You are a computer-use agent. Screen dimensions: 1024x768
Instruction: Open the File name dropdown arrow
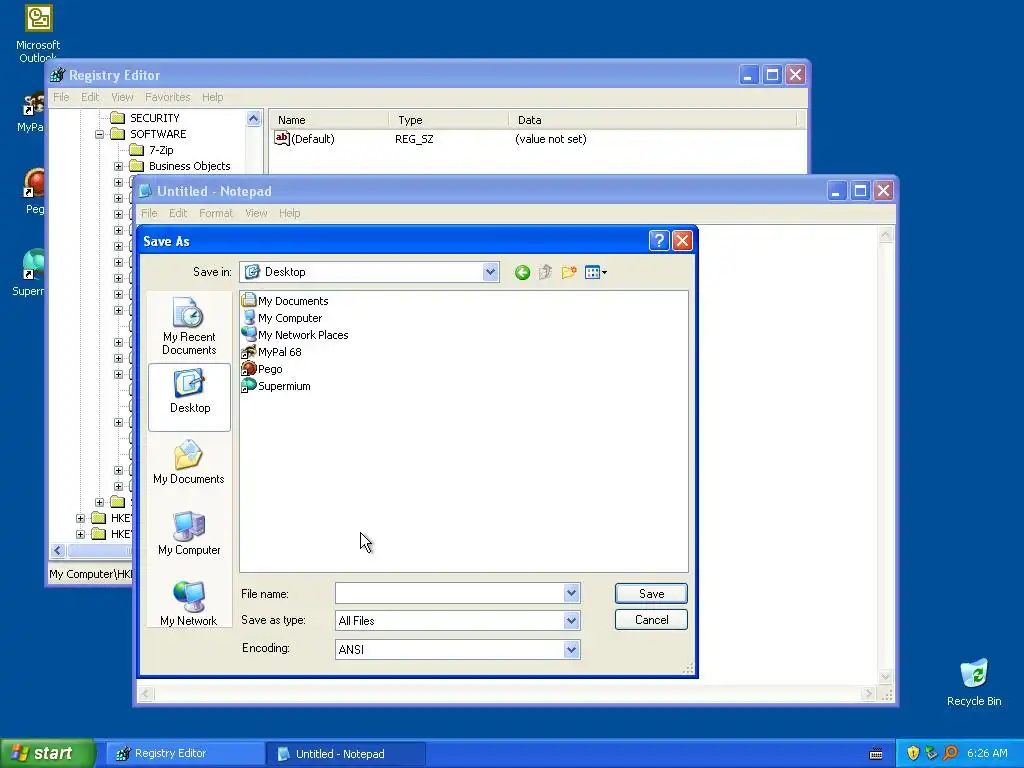tap(571, 593)
